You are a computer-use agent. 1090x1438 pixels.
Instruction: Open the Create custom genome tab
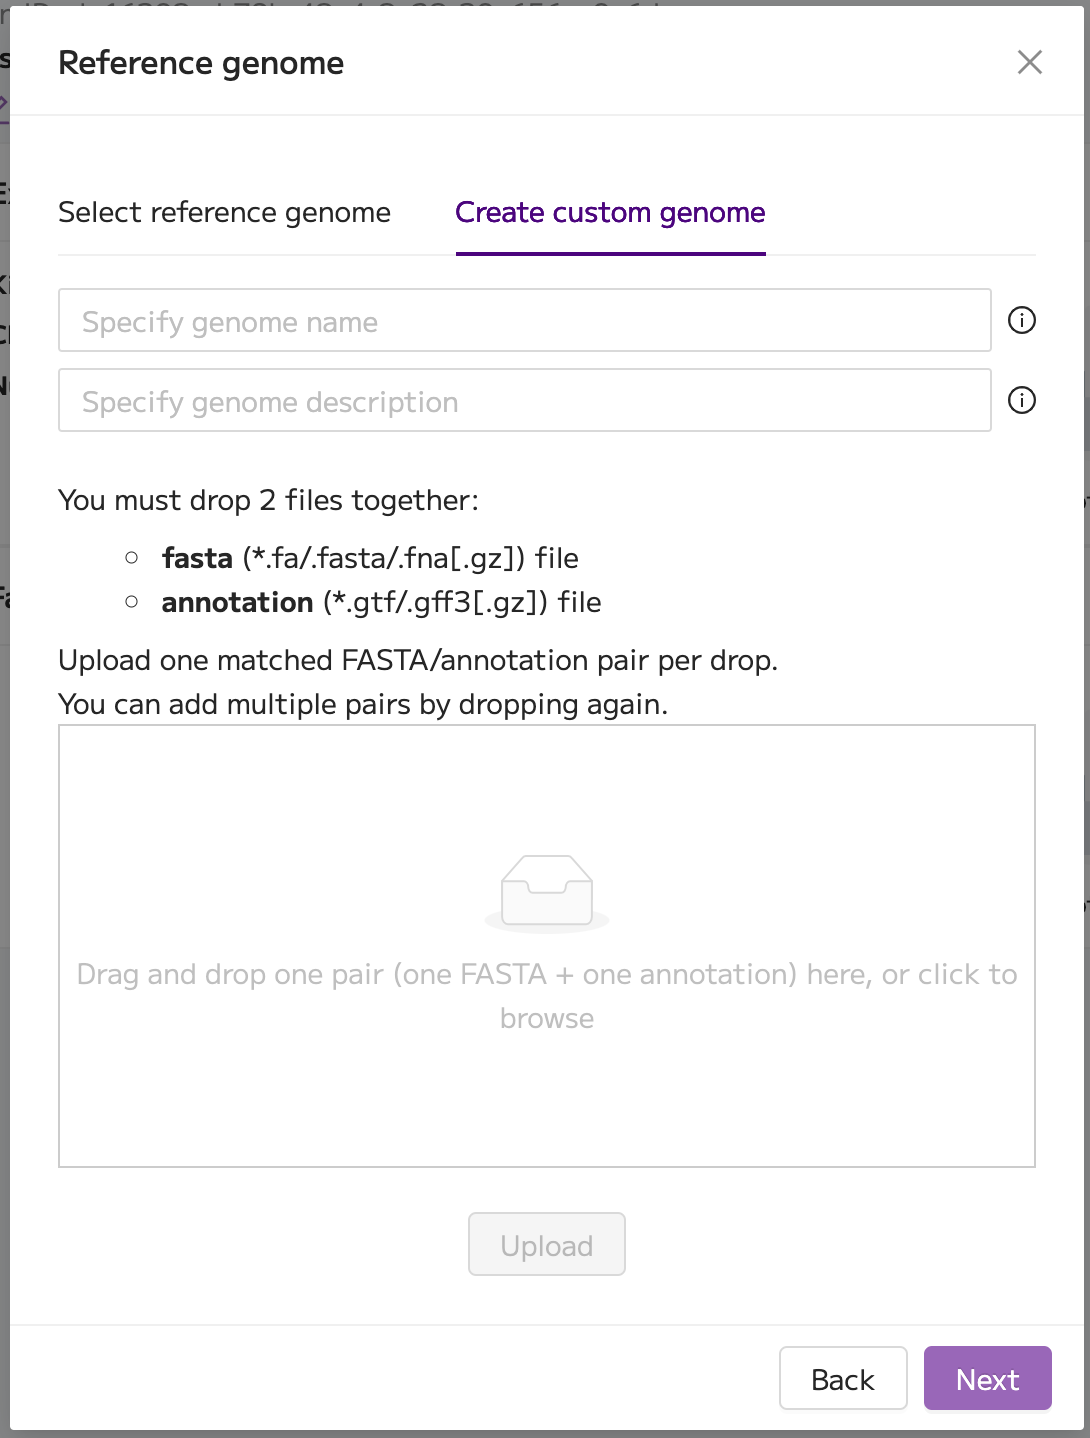(610, 212)
